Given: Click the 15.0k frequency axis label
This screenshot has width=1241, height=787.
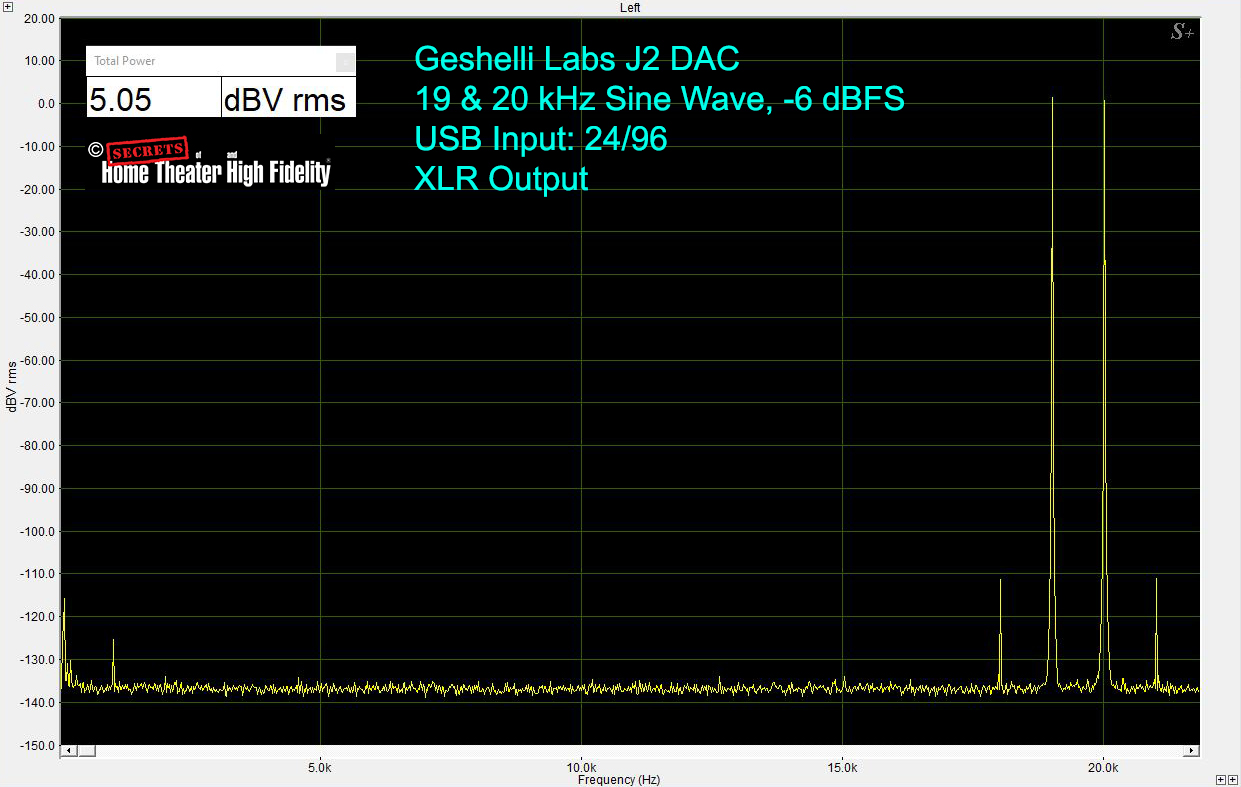Looking at the screenshot, I should [842, 767].
